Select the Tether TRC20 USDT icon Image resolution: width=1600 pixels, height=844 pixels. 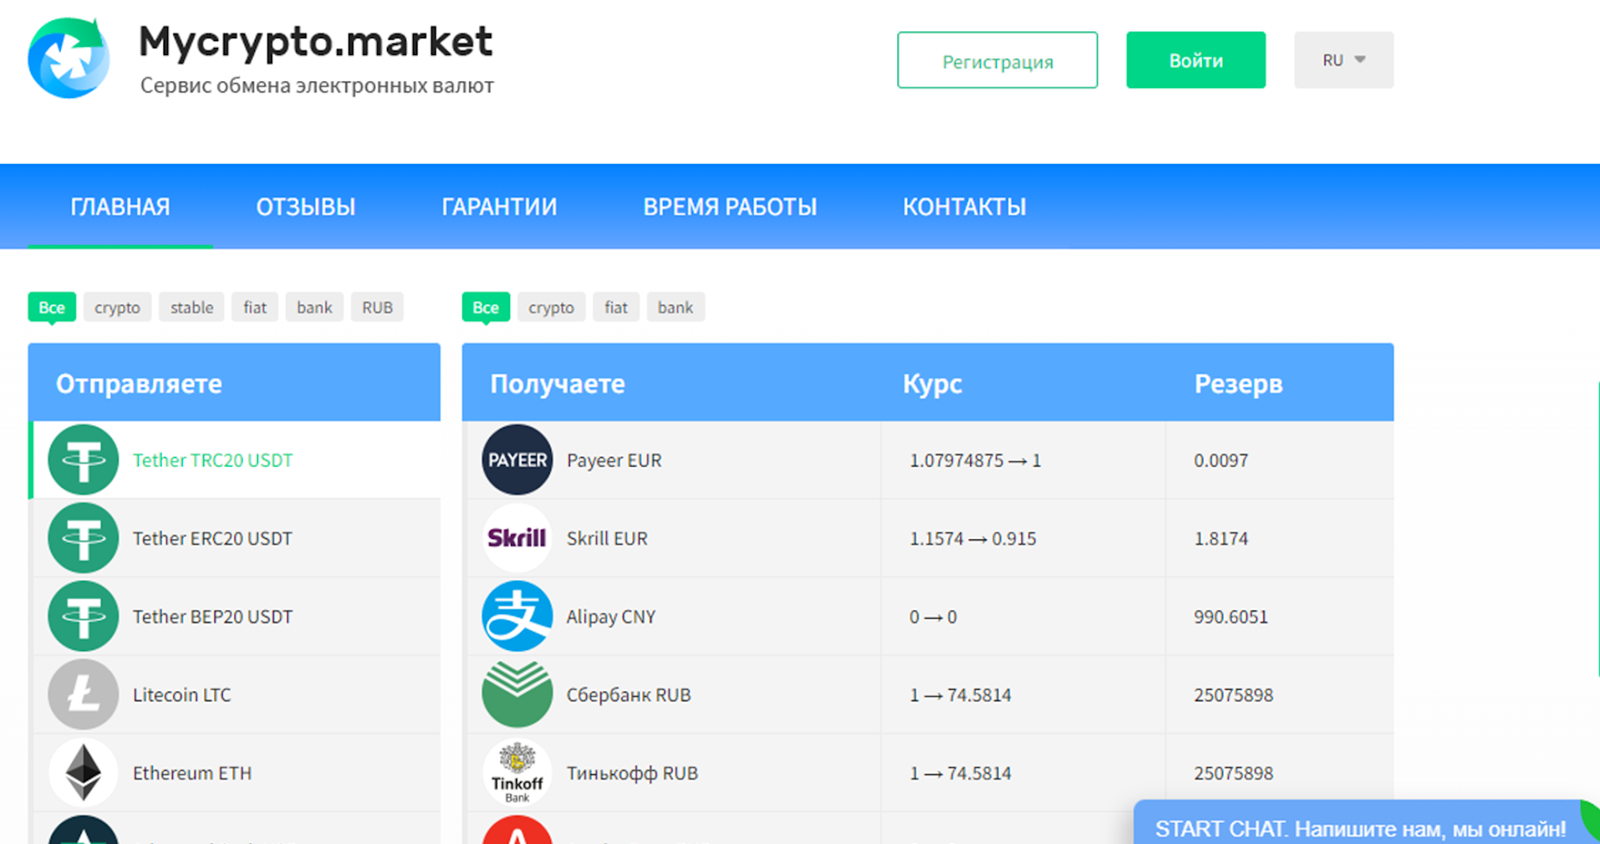tap(83, 460)
